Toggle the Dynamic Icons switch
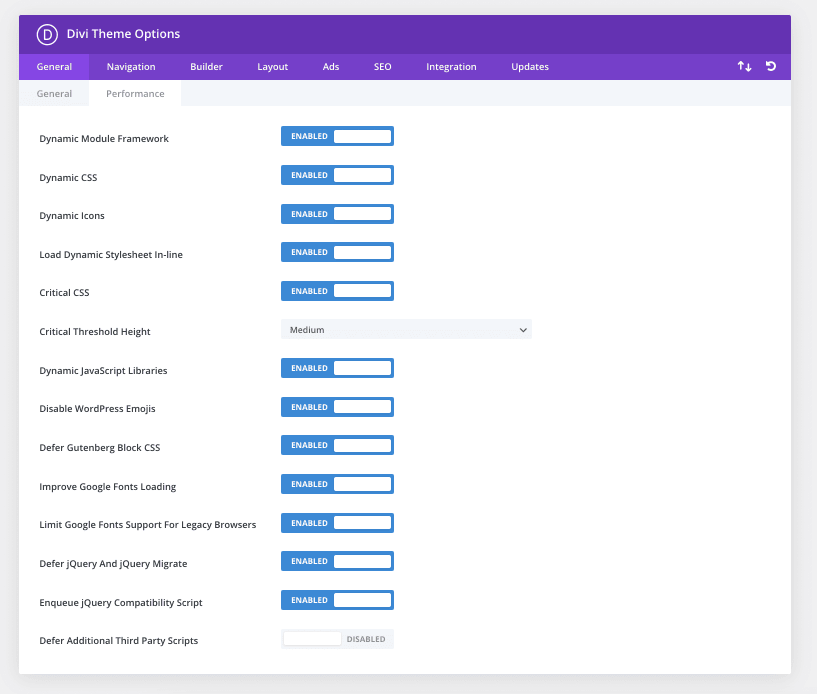Screen dimensions: 817x694 (337, 214)
